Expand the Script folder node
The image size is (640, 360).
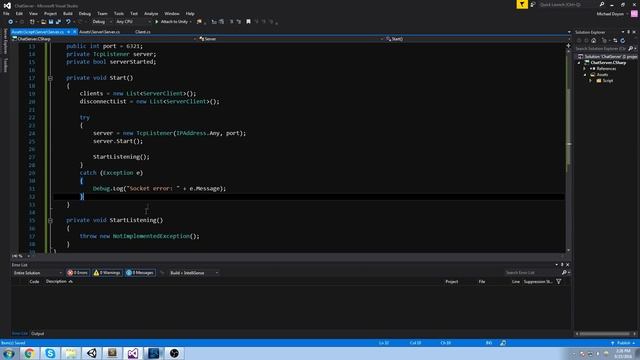point(590,81)
